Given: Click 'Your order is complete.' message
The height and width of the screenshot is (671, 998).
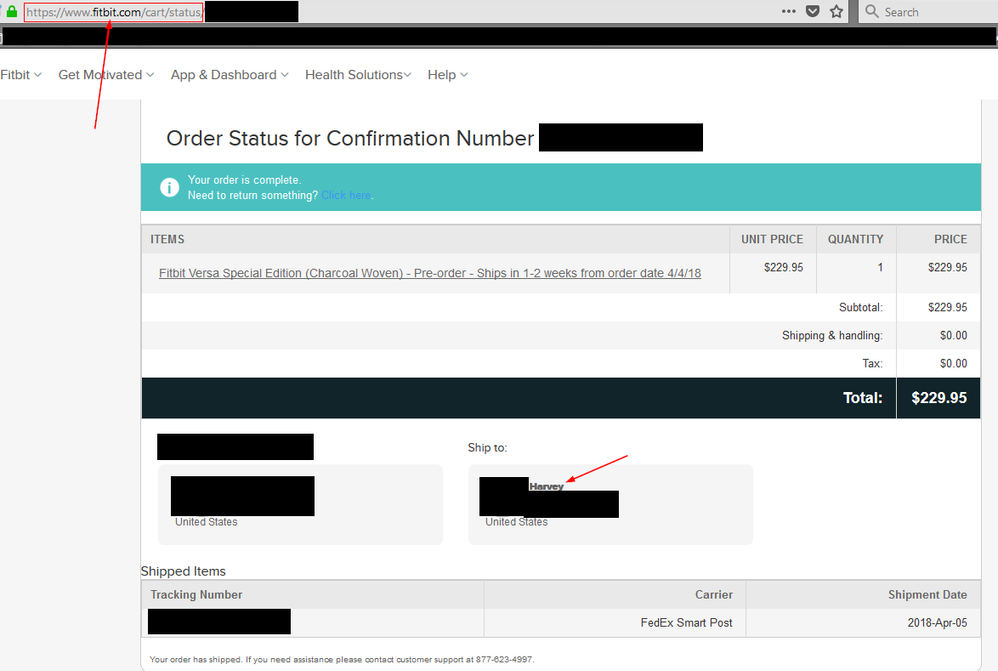Looking at the screenshot, I should tap(244, 180).
